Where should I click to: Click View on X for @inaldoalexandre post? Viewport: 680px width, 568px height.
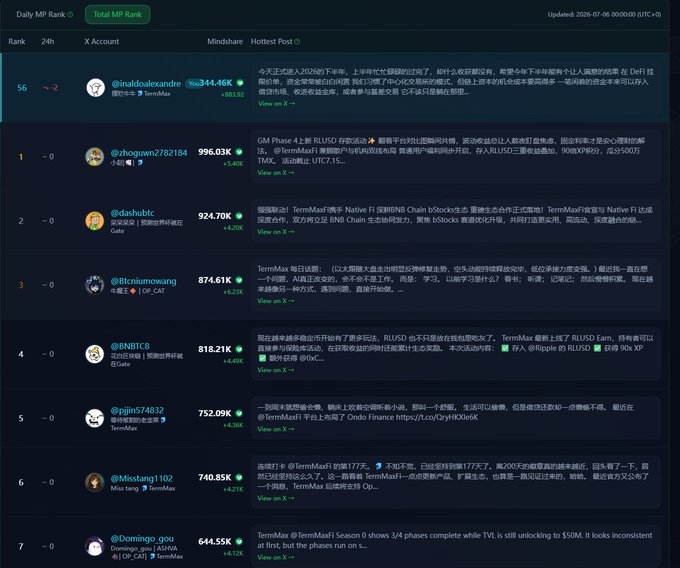point(277,104)
